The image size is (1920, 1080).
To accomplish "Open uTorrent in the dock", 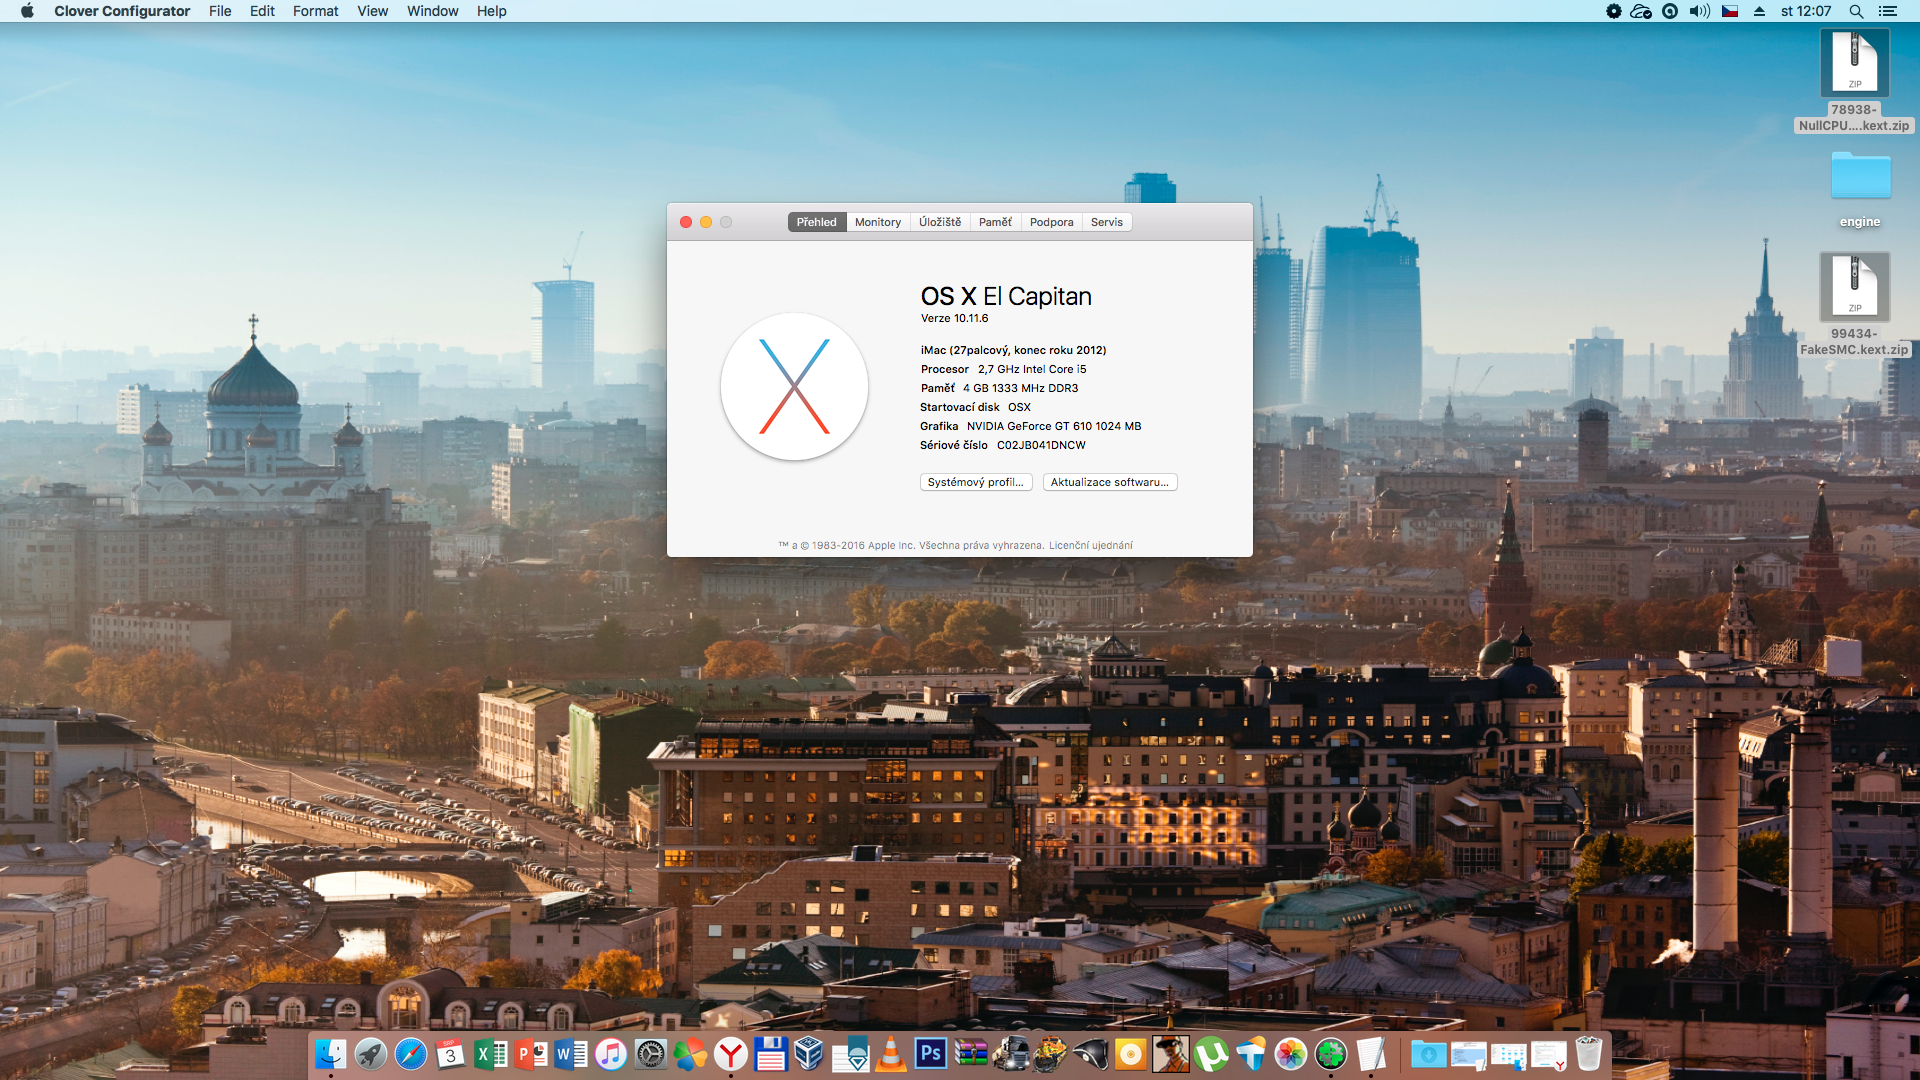I will (1211, 1054).
